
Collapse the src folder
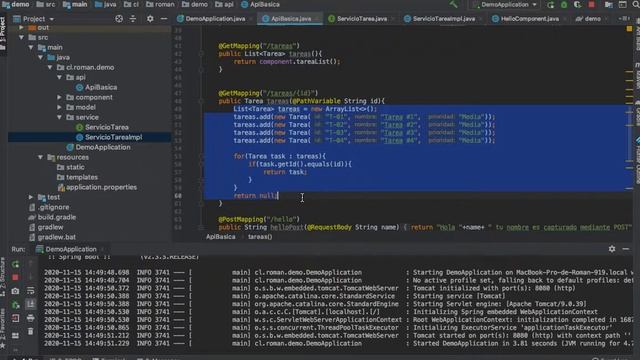point(21,38)
